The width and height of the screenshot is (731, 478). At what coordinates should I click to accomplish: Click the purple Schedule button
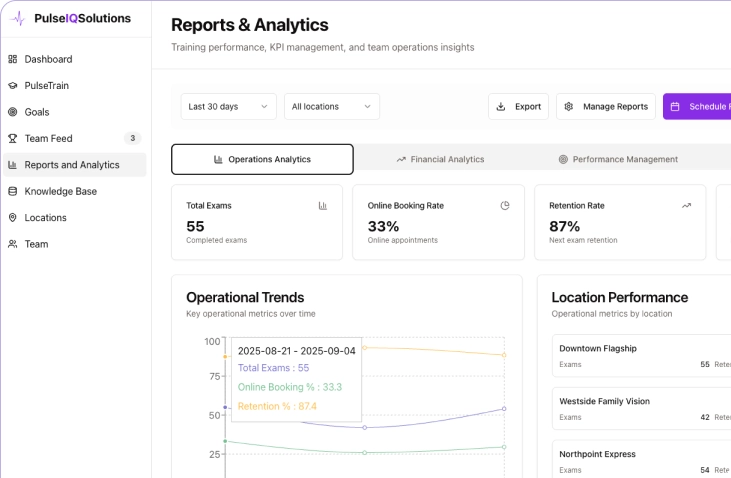[x=697, y=107]
